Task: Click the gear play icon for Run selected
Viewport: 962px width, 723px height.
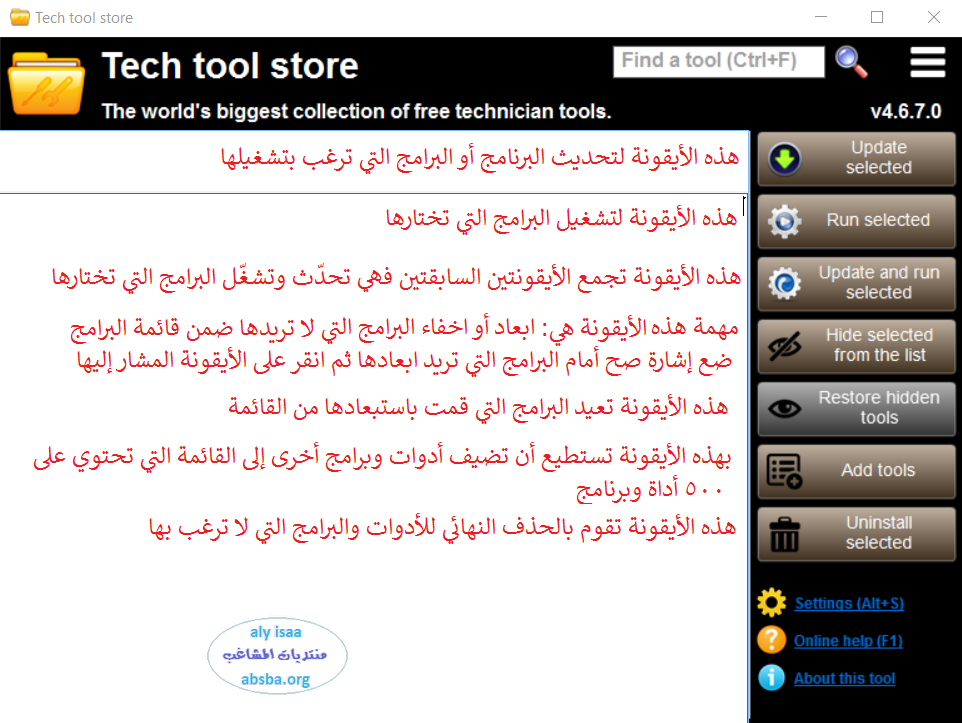Action: (785, 221)
